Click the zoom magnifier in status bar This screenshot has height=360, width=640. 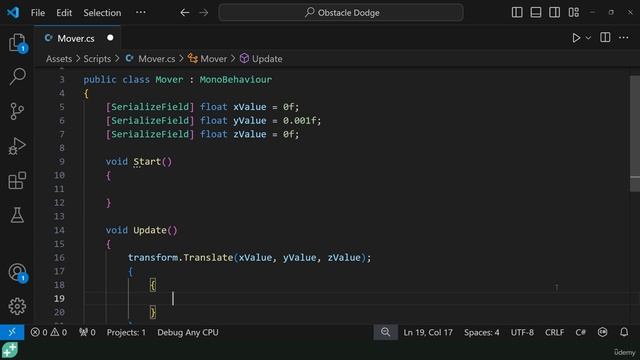tap(385, 332)
